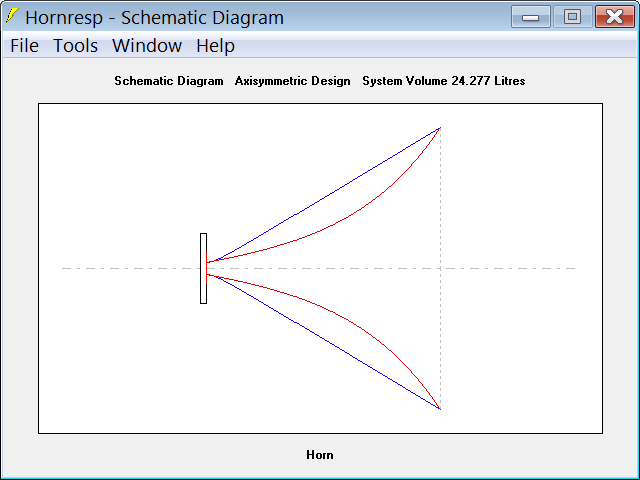The image size is (640, 480).
Task: Click the 'Horn' caption below diagram
Action: click(320, 455)
